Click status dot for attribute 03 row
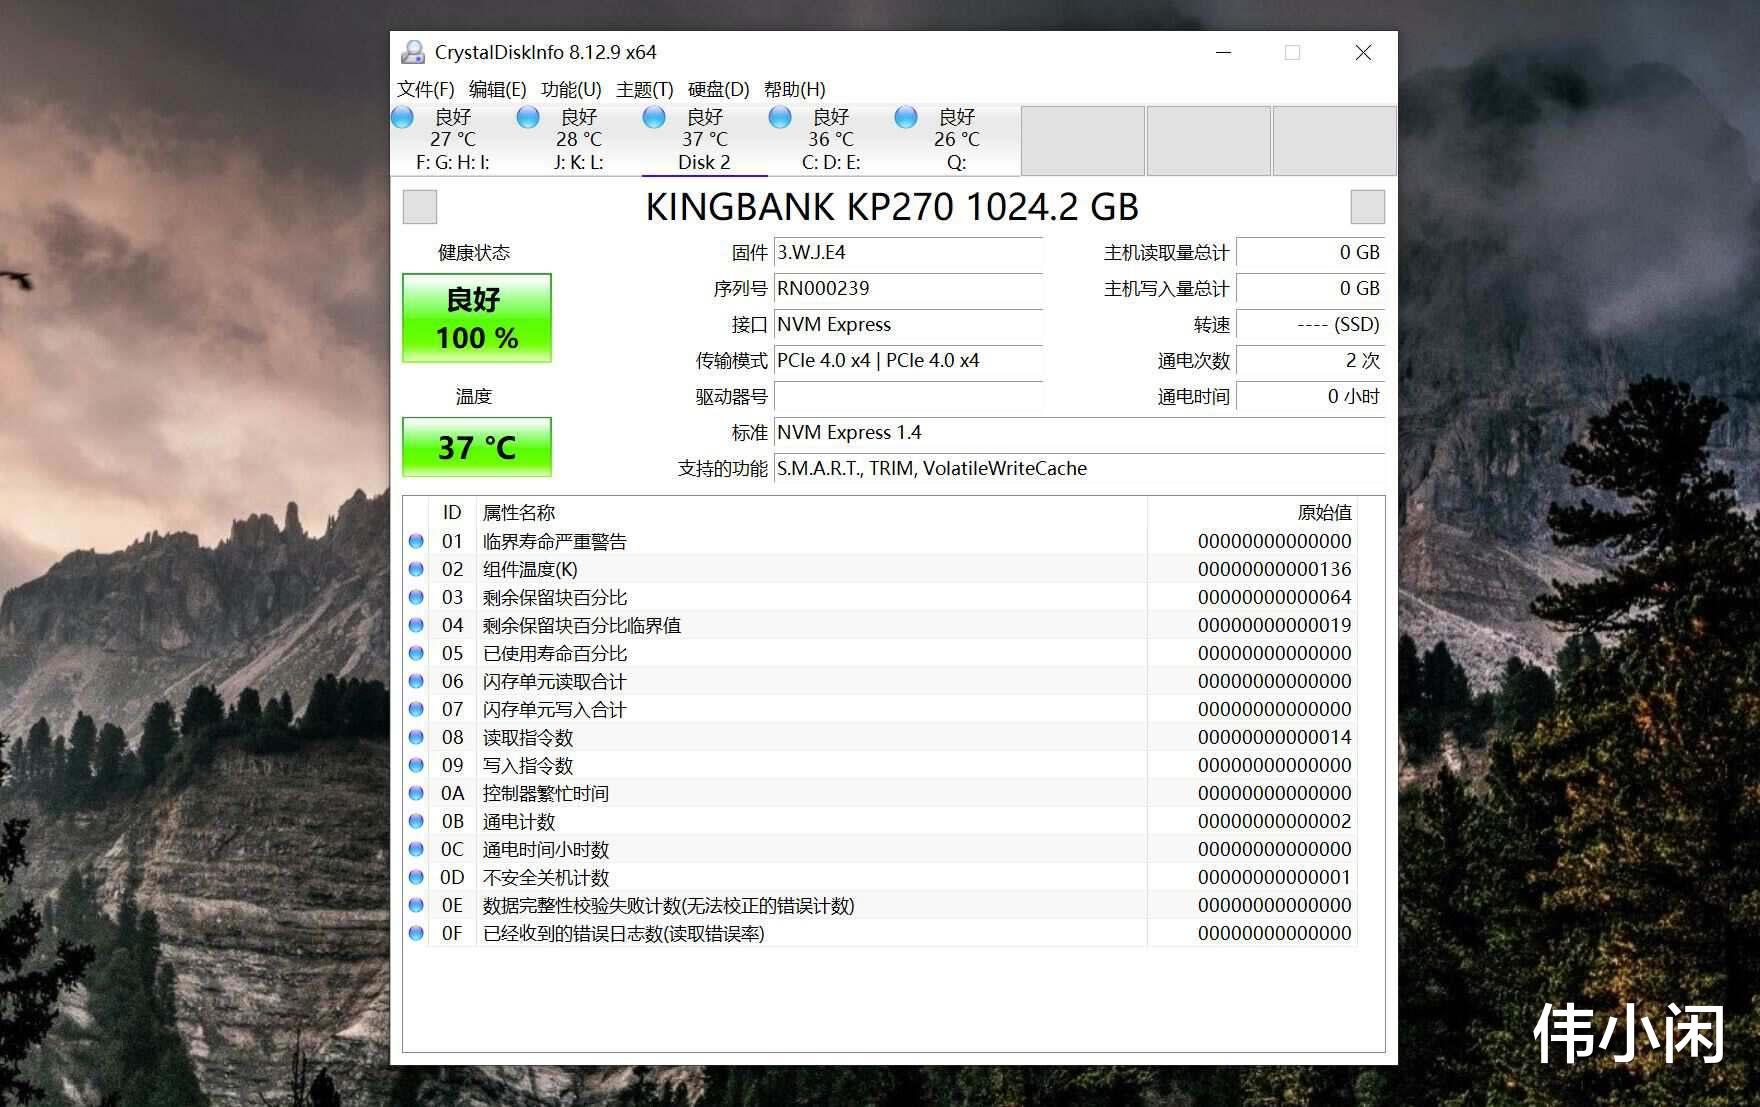 (416, 597)
